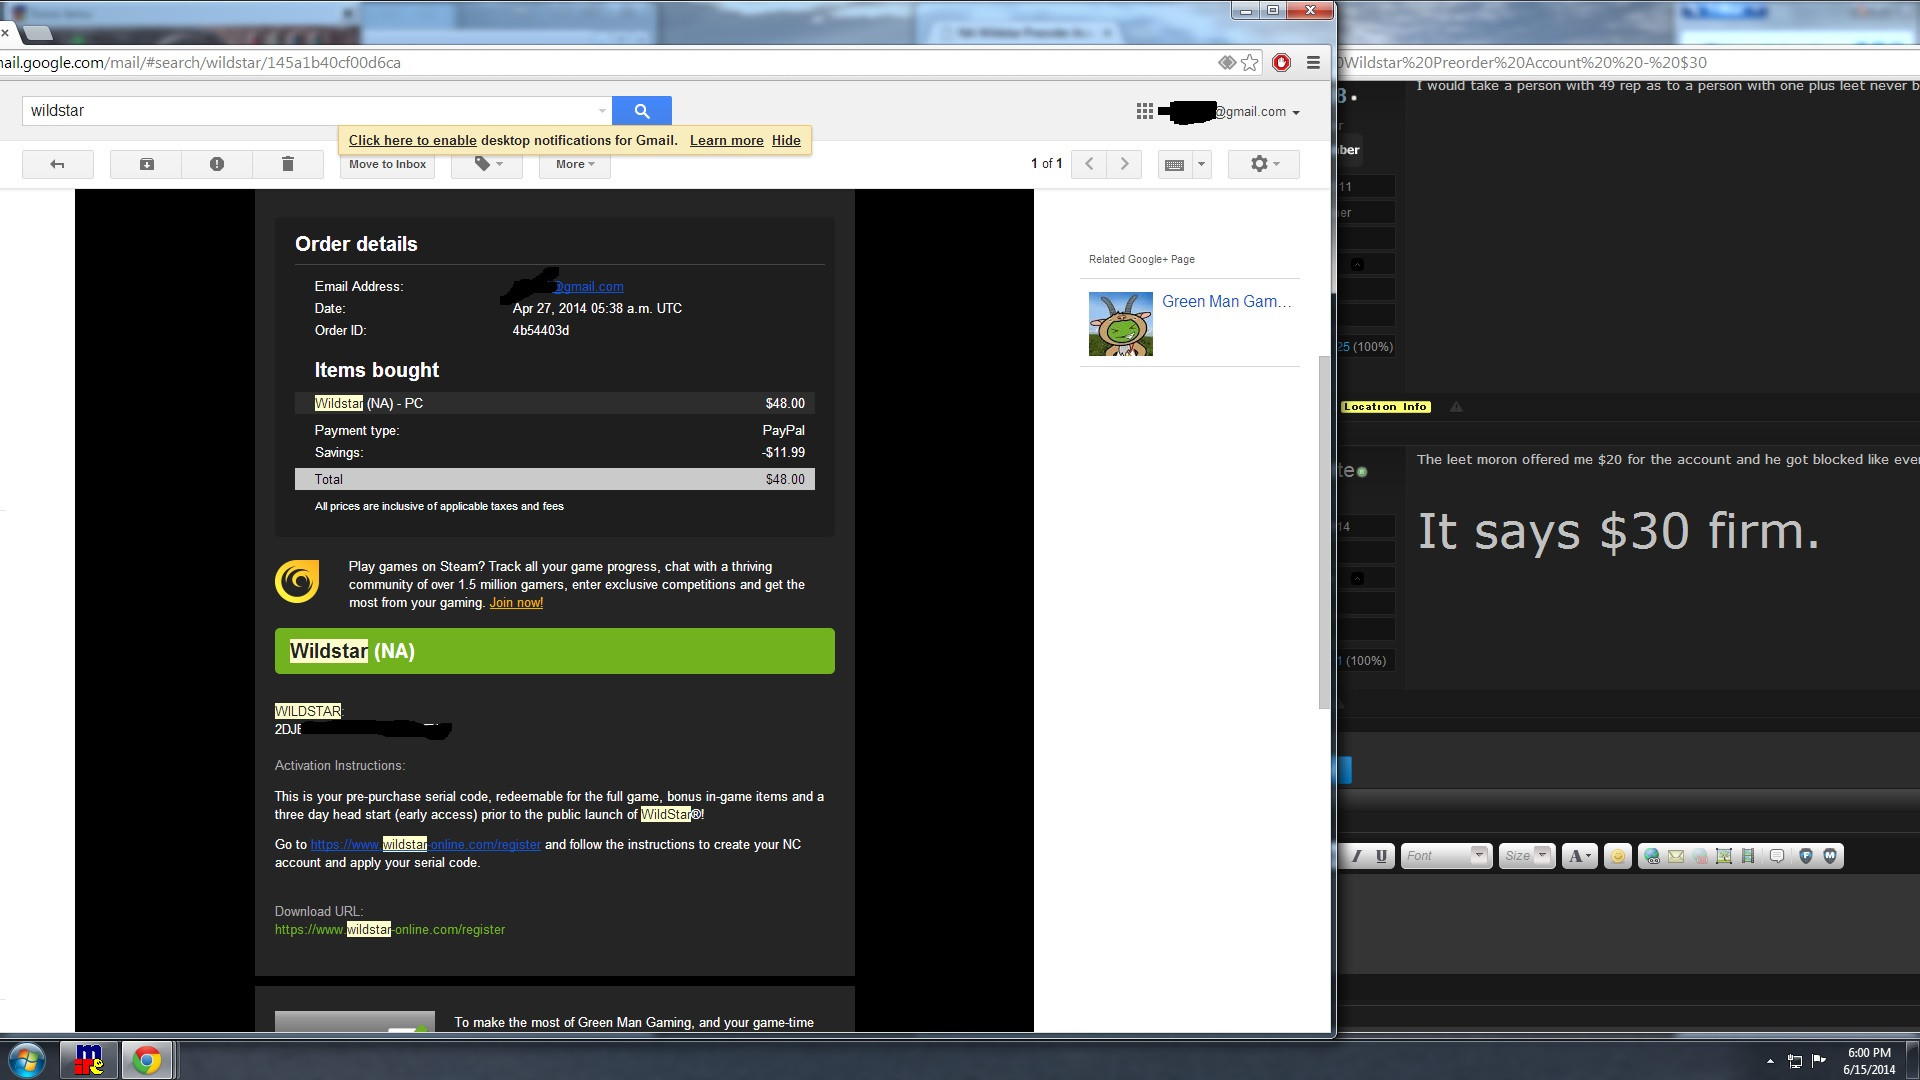The image size is (1920, 1080).
Task: Archive the open Gmail message
Action: pos(146,164)
